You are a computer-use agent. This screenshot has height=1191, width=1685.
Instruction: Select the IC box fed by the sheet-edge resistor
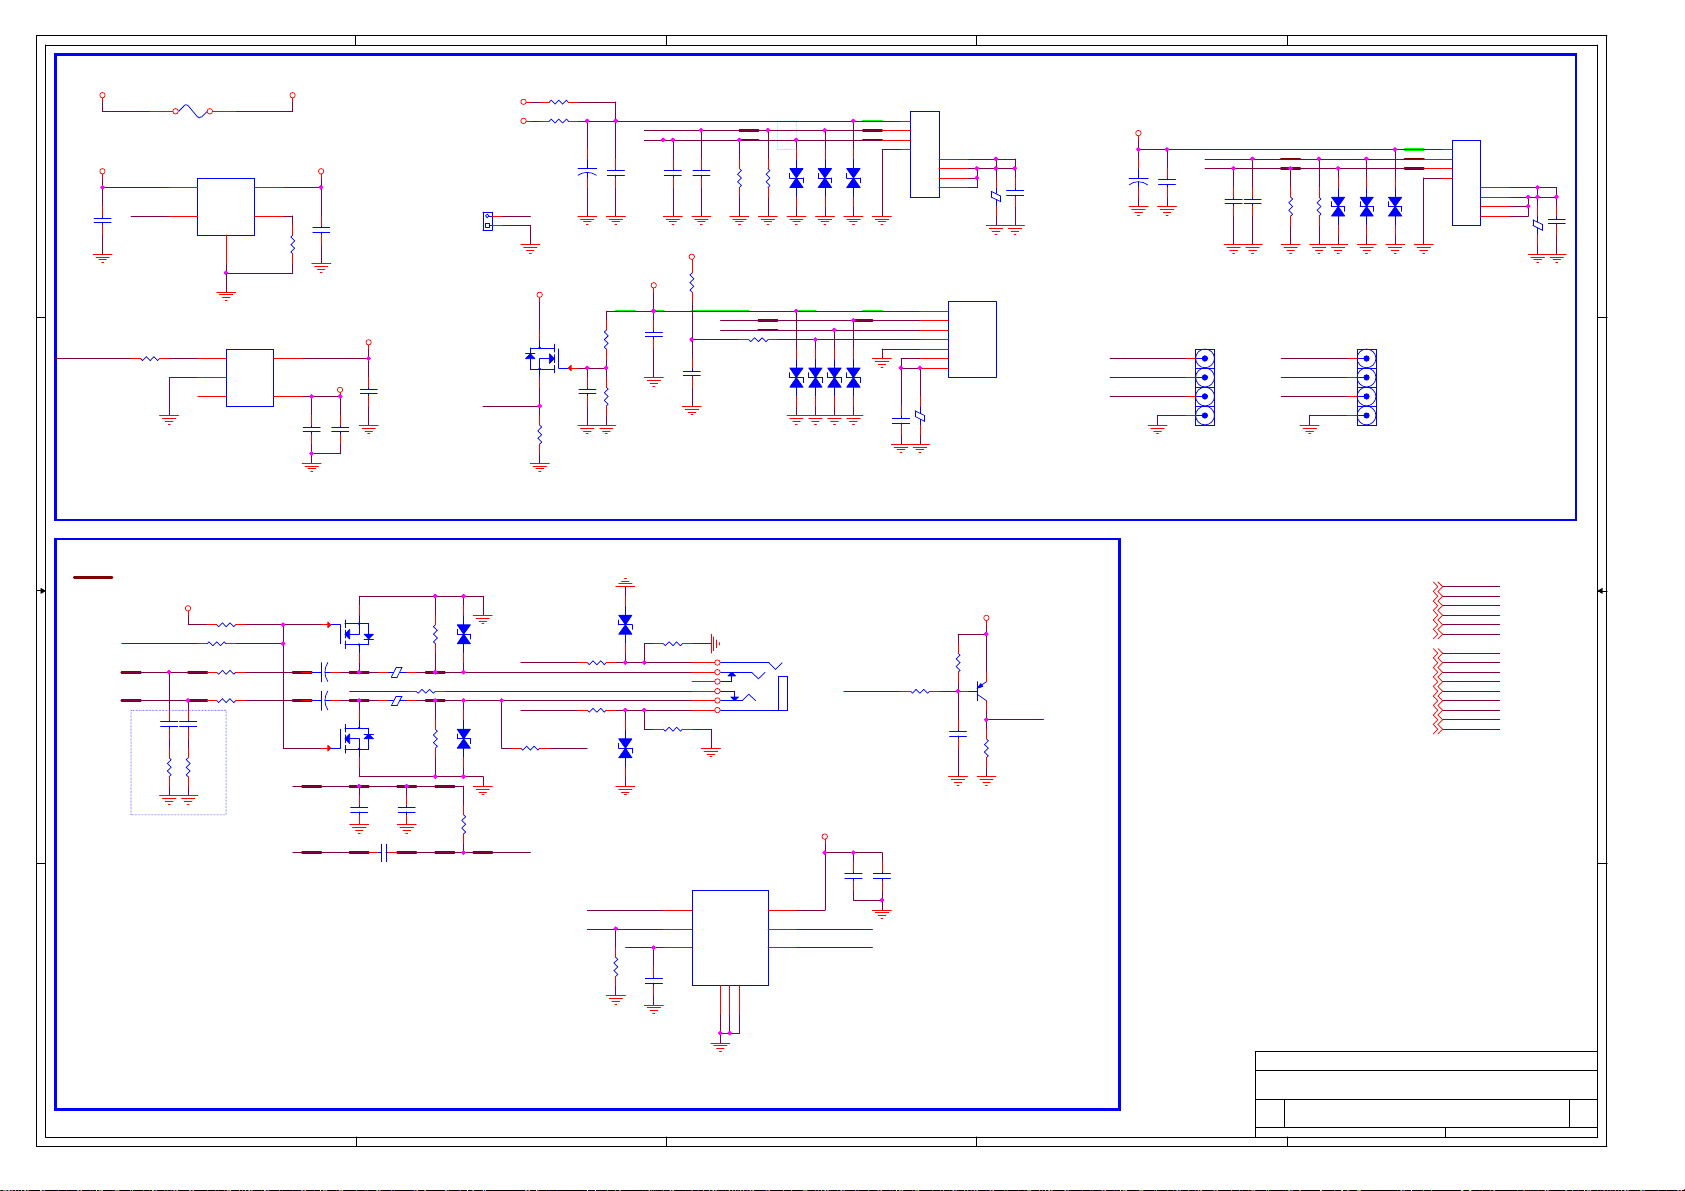tap(250, 378)
